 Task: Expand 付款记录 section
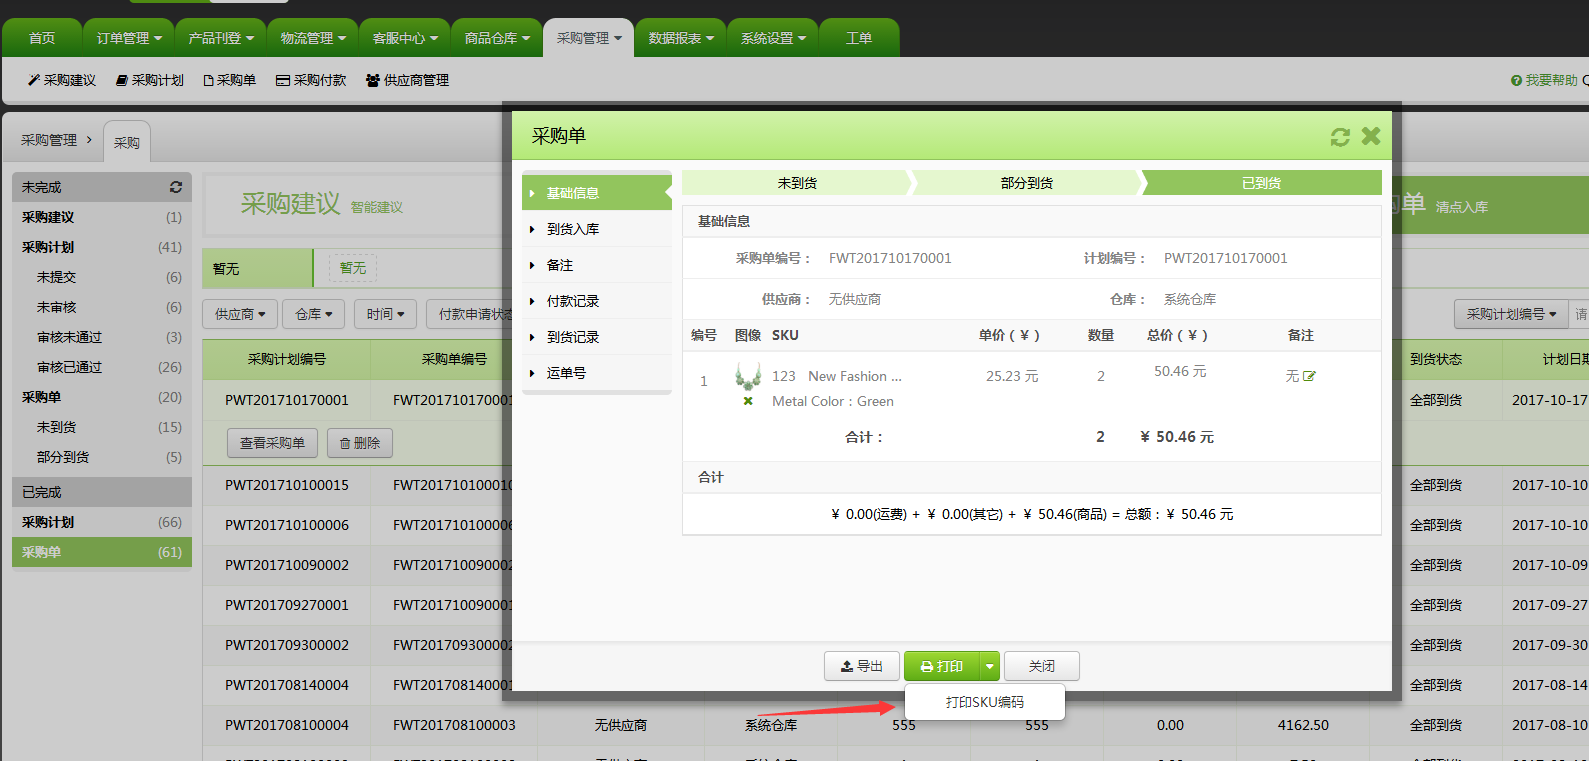[x=596, y=301]
